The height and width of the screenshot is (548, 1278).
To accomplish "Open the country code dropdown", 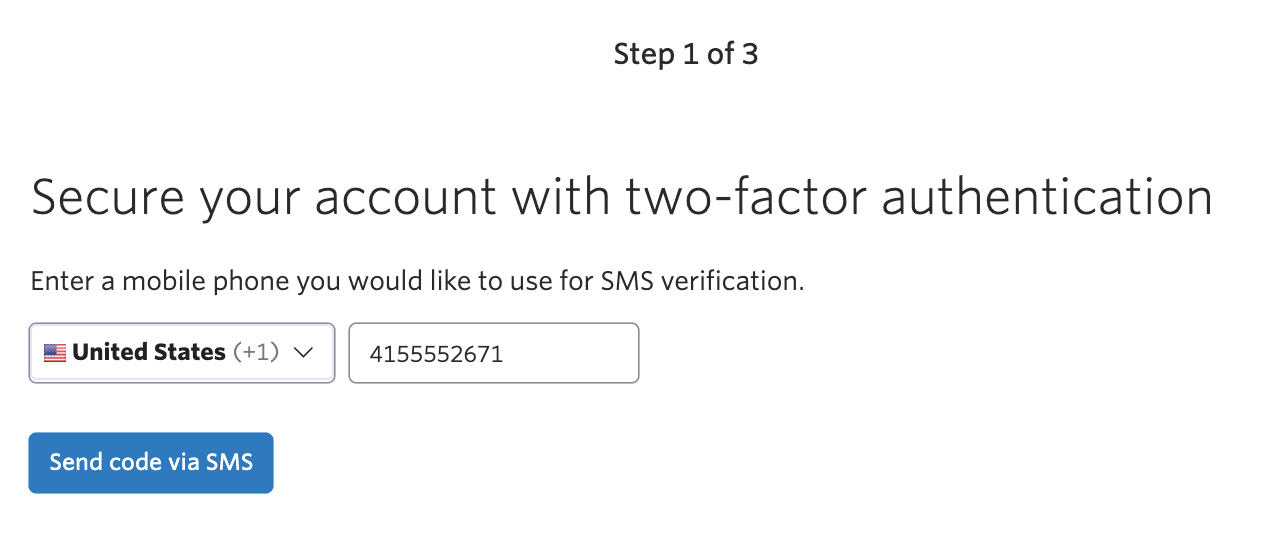I will pos(181,353).
